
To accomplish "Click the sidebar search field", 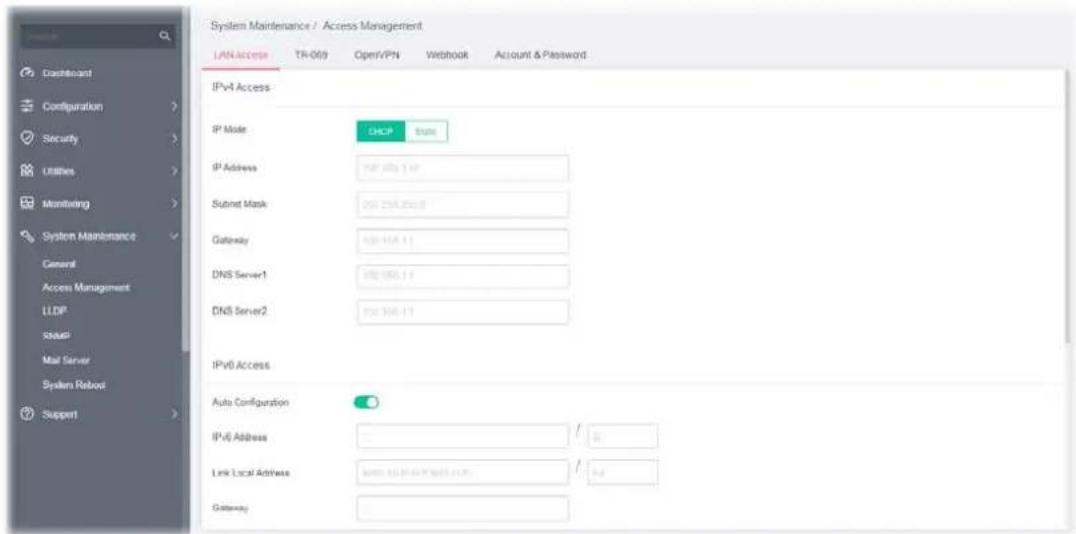I will [98, 38].
